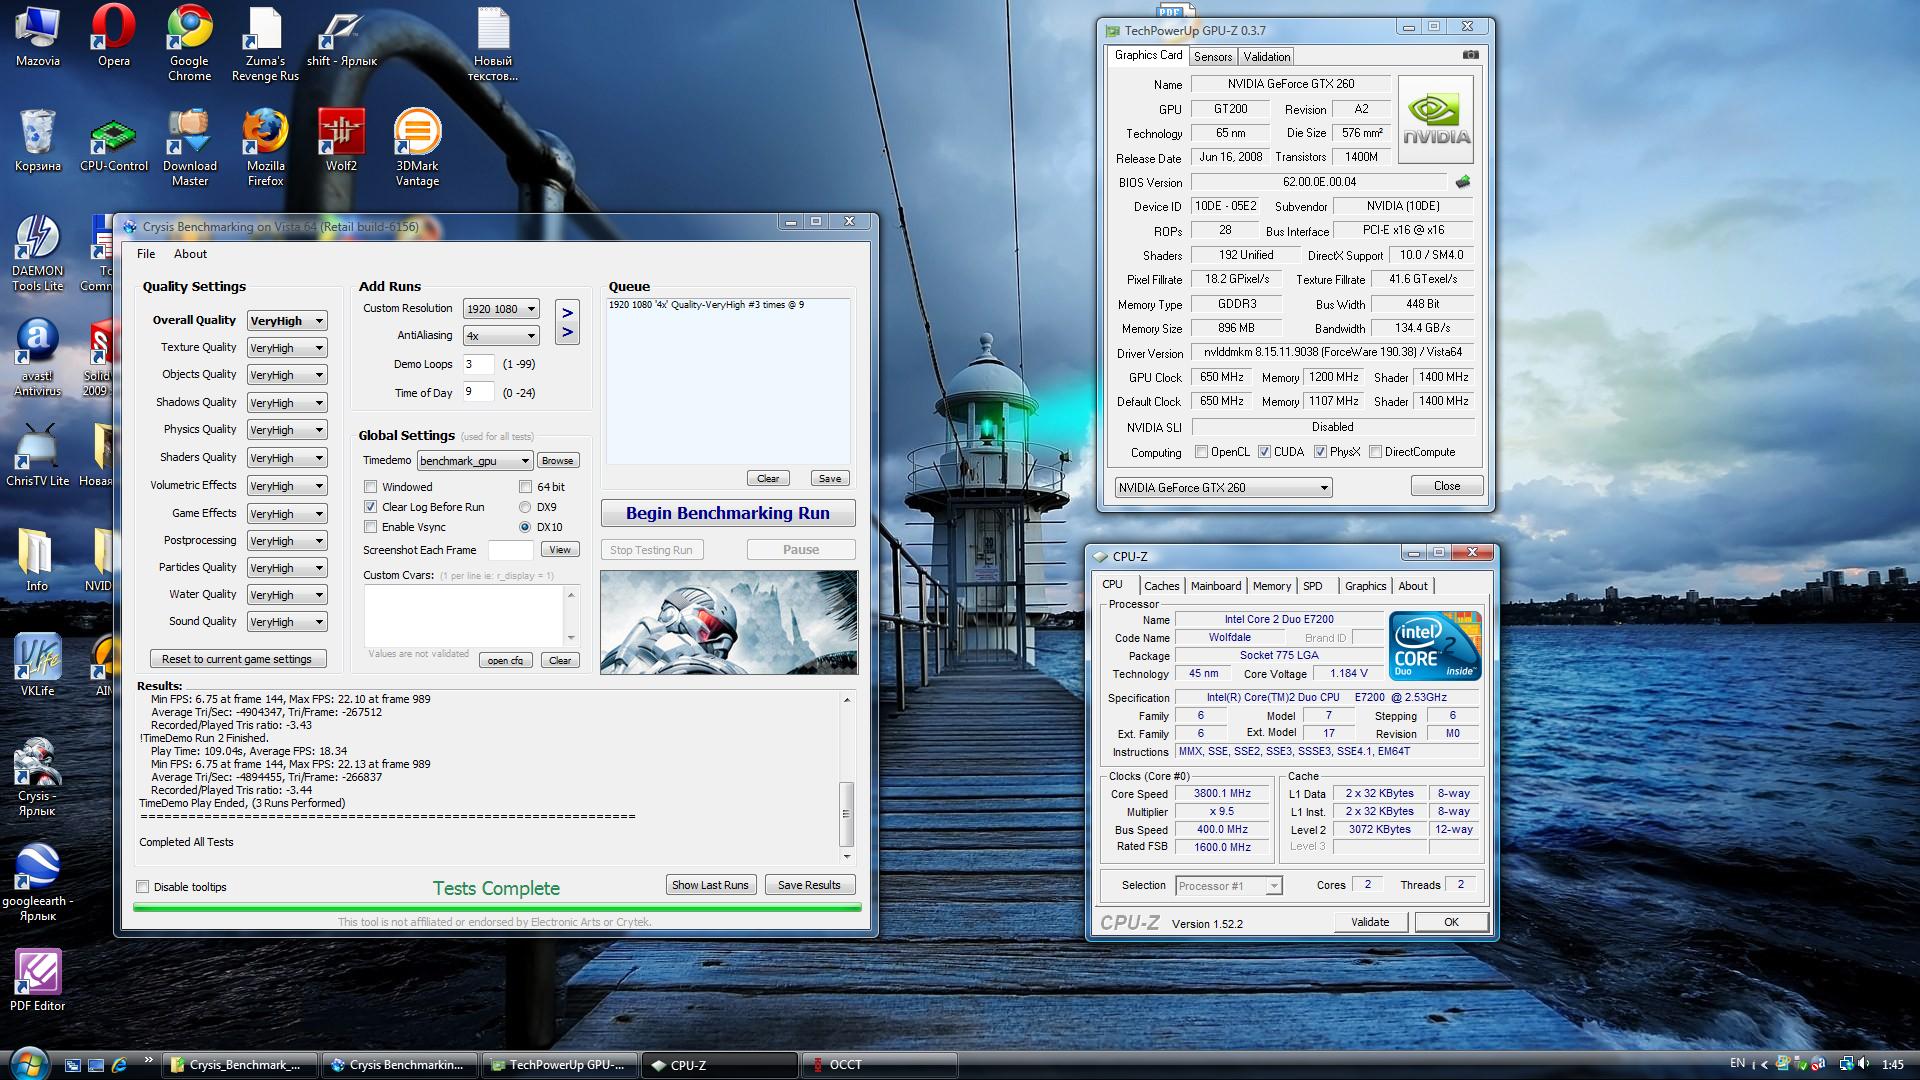Click Validate button in CPU-Z
Image resolution: width=1920 pixels, height=1080 pixels.
[1370, 922]
